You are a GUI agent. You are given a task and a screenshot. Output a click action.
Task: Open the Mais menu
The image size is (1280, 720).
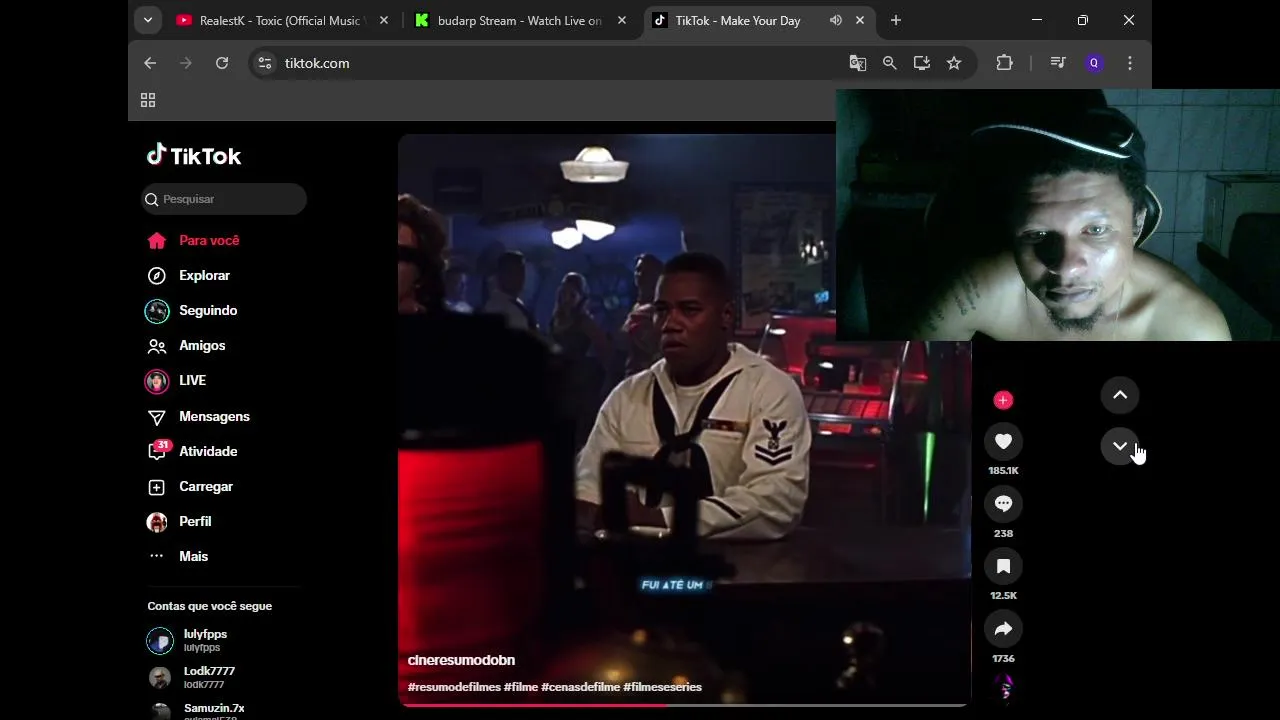pyautogui.click(x=178, y=556)
